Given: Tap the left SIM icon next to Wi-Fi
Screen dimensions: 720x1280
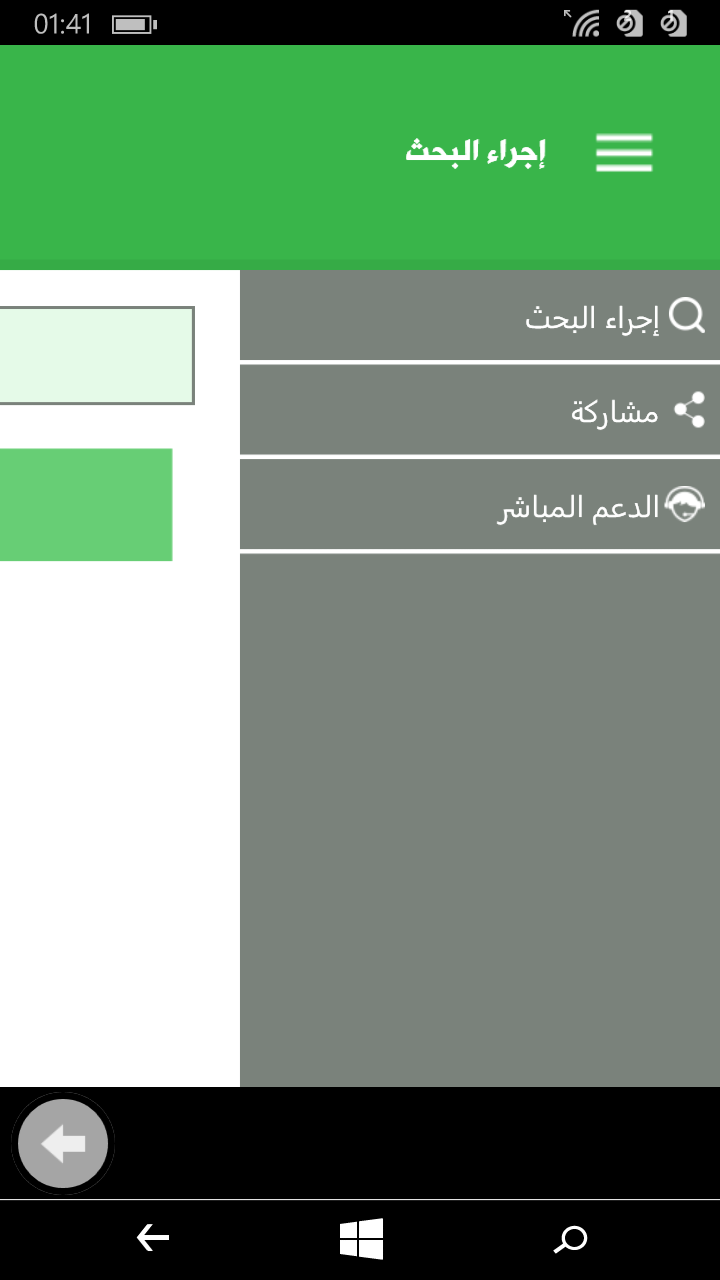Looking at the screenshot, I should (629, 22).
